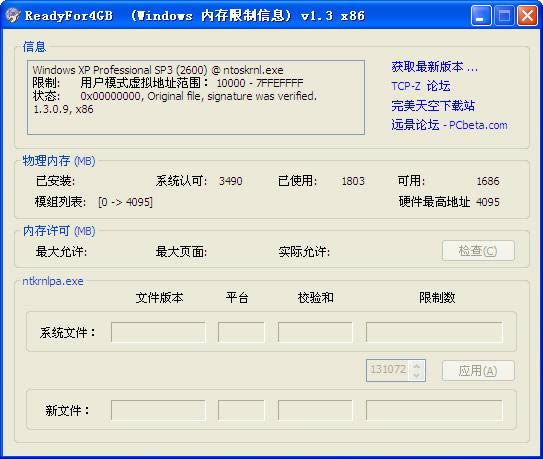Click the 新文件 限制数 field

click(x=434, y=411)
